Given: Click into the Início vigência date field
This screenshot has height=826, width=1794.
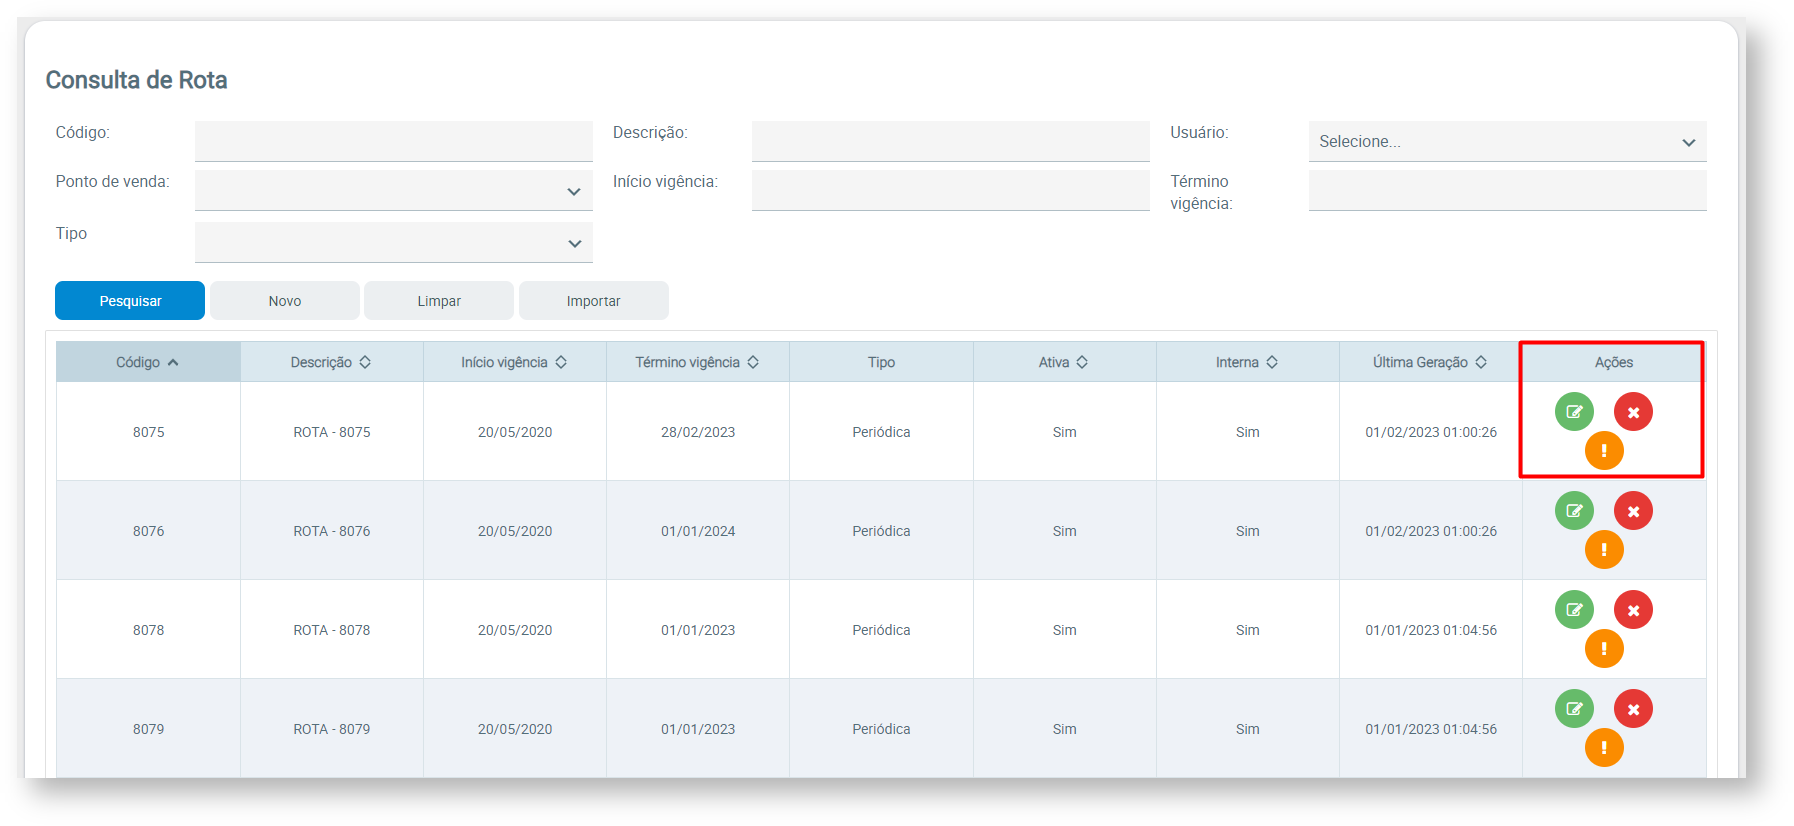Looking at the screenshot, I should 950,190.
